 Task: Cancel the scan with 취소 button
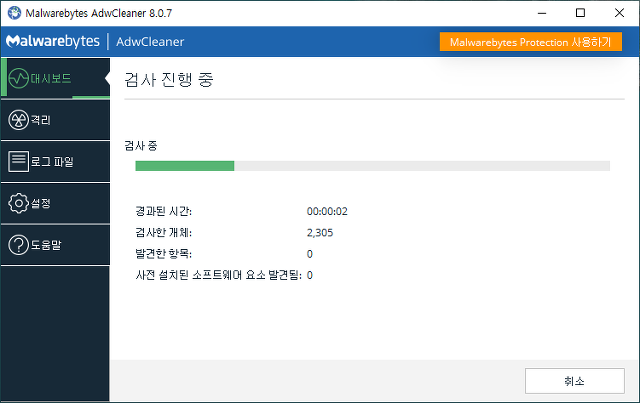coord(575,381)
